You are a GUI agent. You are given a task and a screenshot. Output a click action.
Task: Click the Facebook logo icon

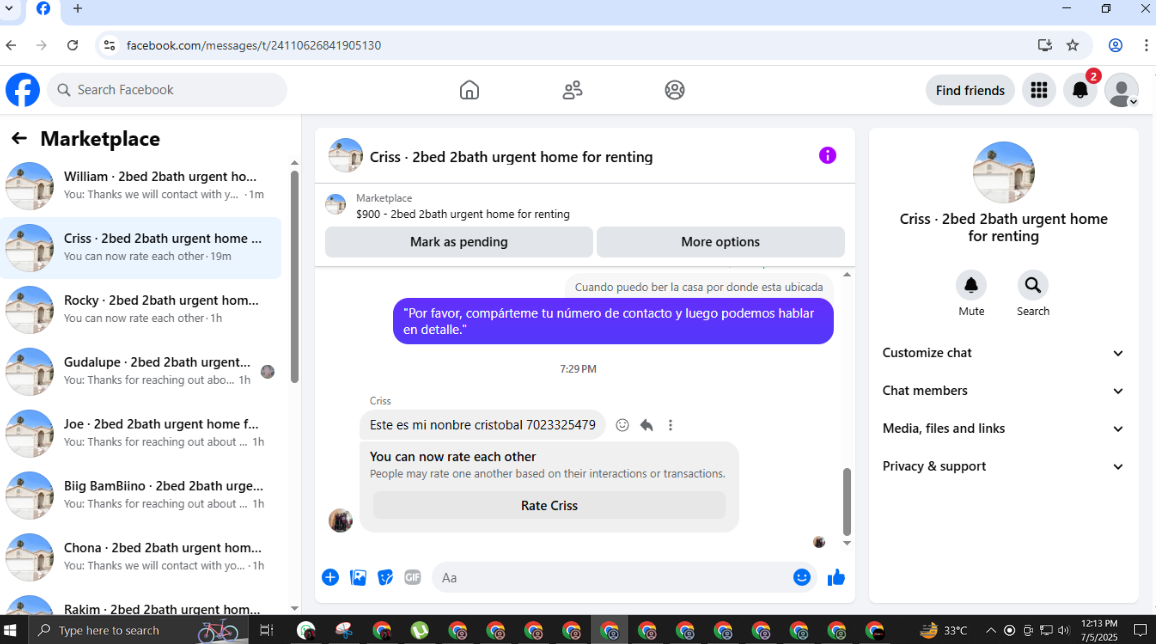[23, 90]
